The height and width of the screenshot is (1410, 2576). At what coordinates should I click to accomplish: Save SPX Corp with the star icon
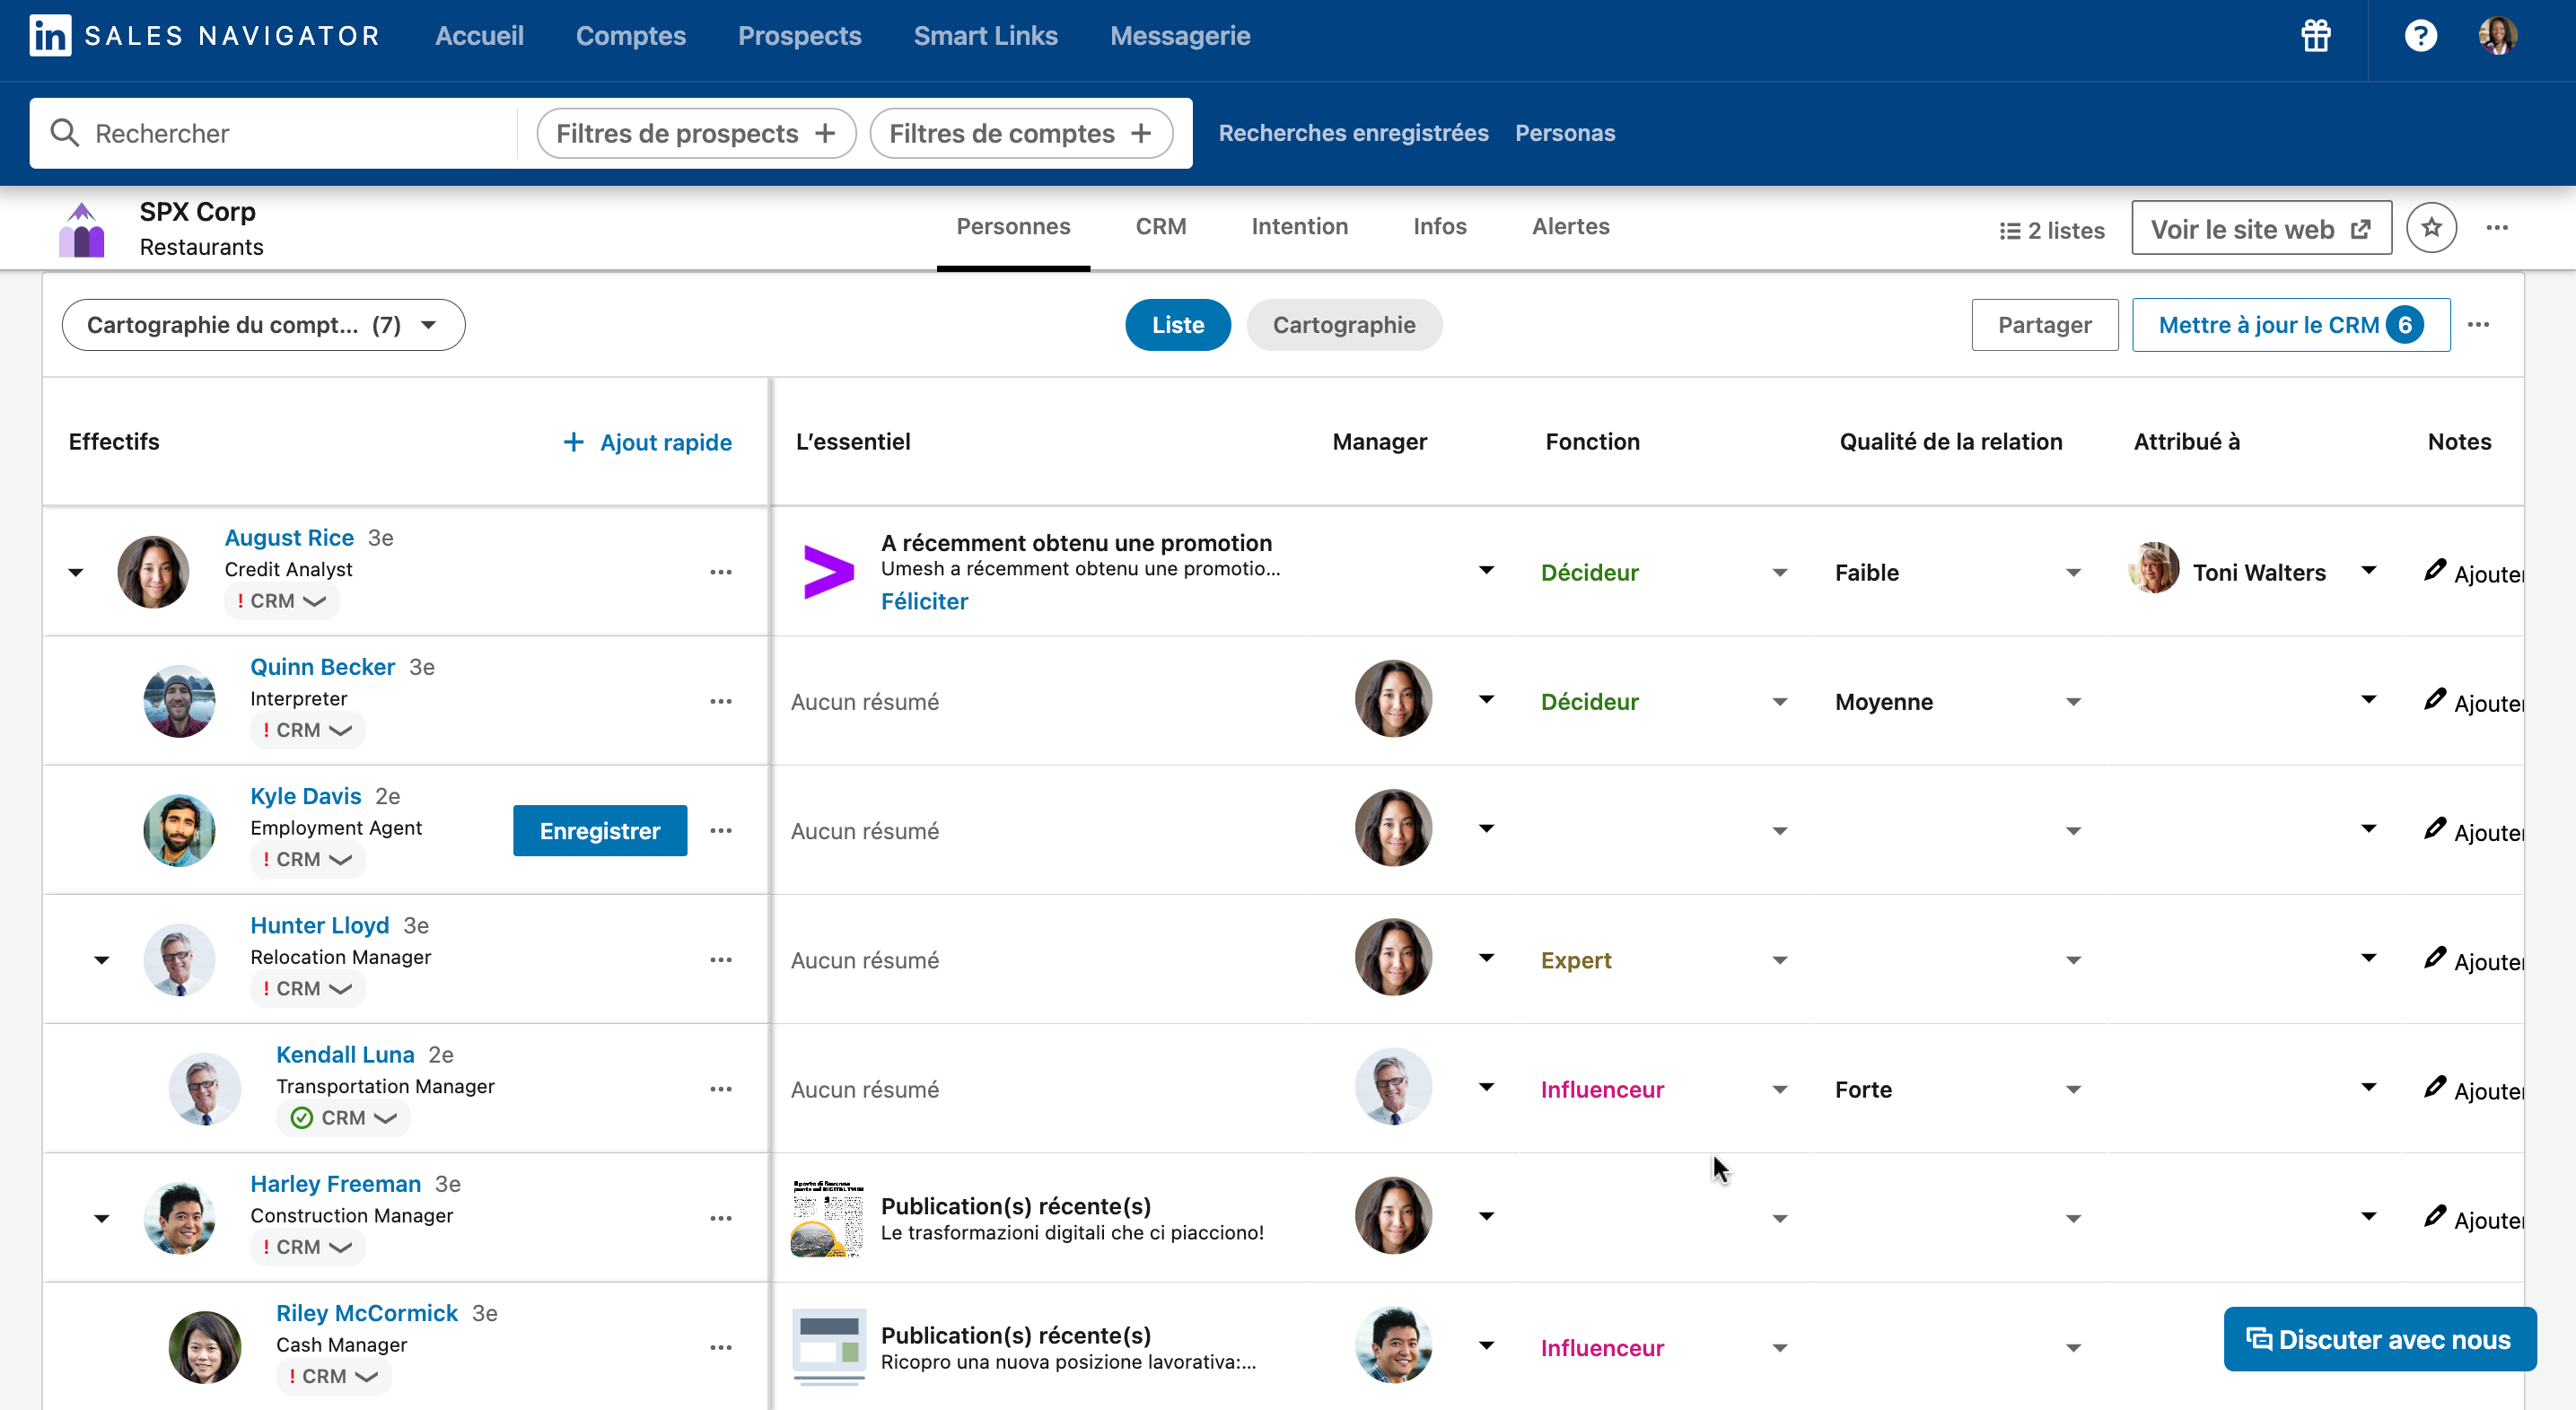pyautogui.click(x=2431, y=228)
